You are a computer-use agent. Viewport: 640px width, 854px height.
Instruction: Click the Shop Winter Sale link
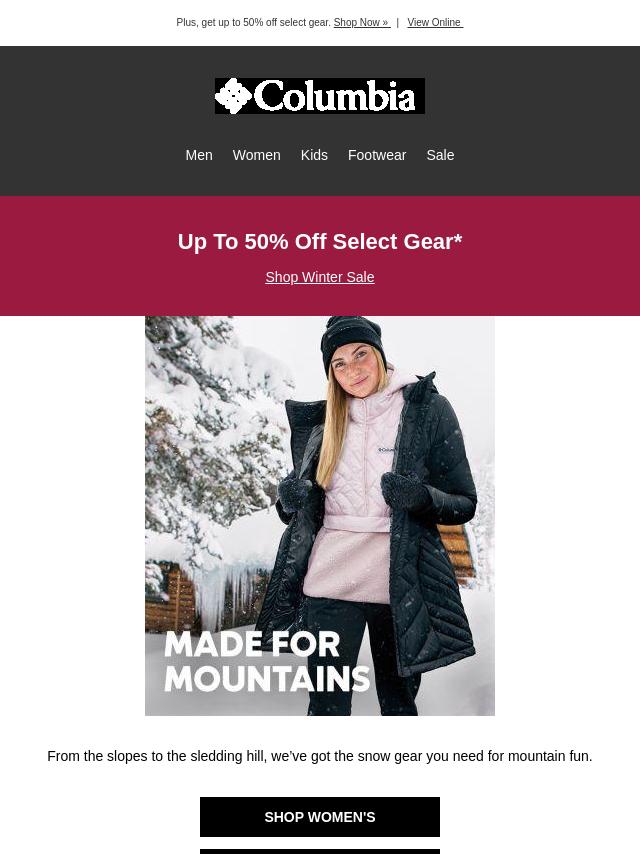click(320, 277)
